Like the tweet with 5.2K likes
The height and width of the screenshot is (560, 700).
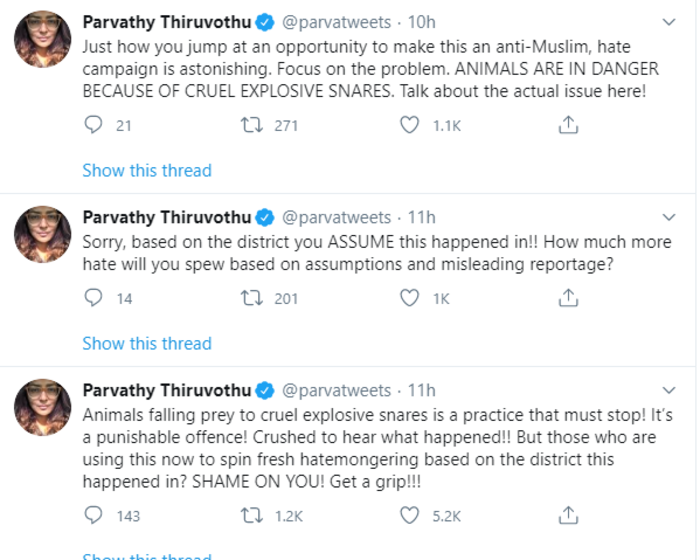pyautogui.click(x=409, y=515)
